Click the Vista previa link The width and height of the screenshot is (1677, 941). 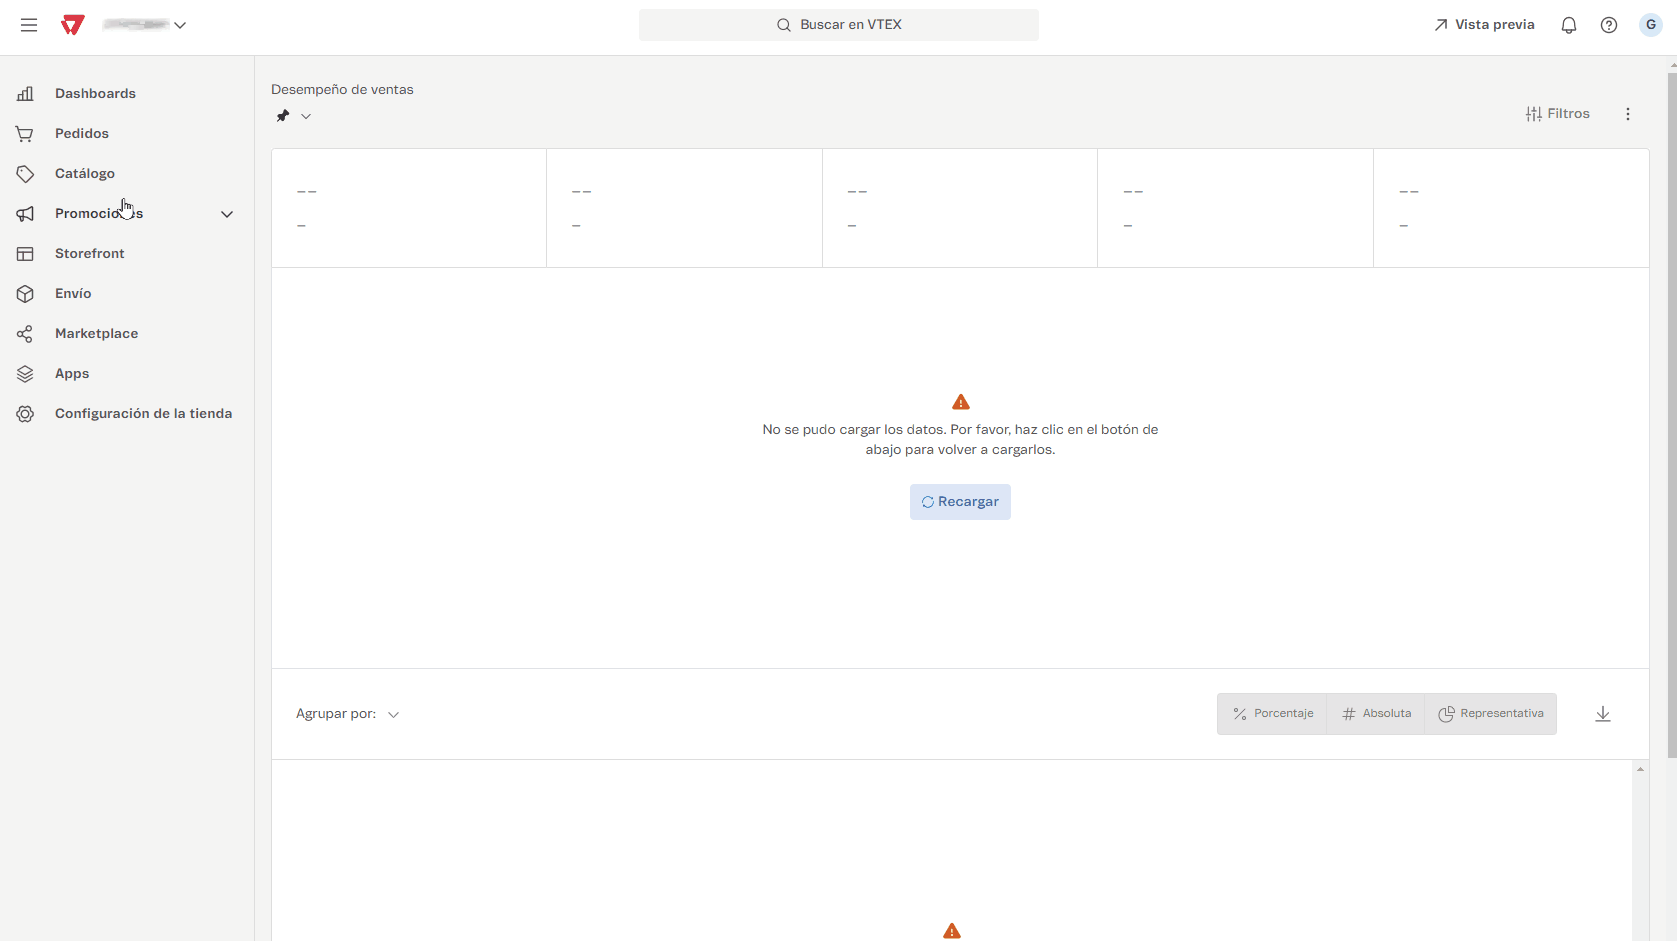pos(1484,25)
